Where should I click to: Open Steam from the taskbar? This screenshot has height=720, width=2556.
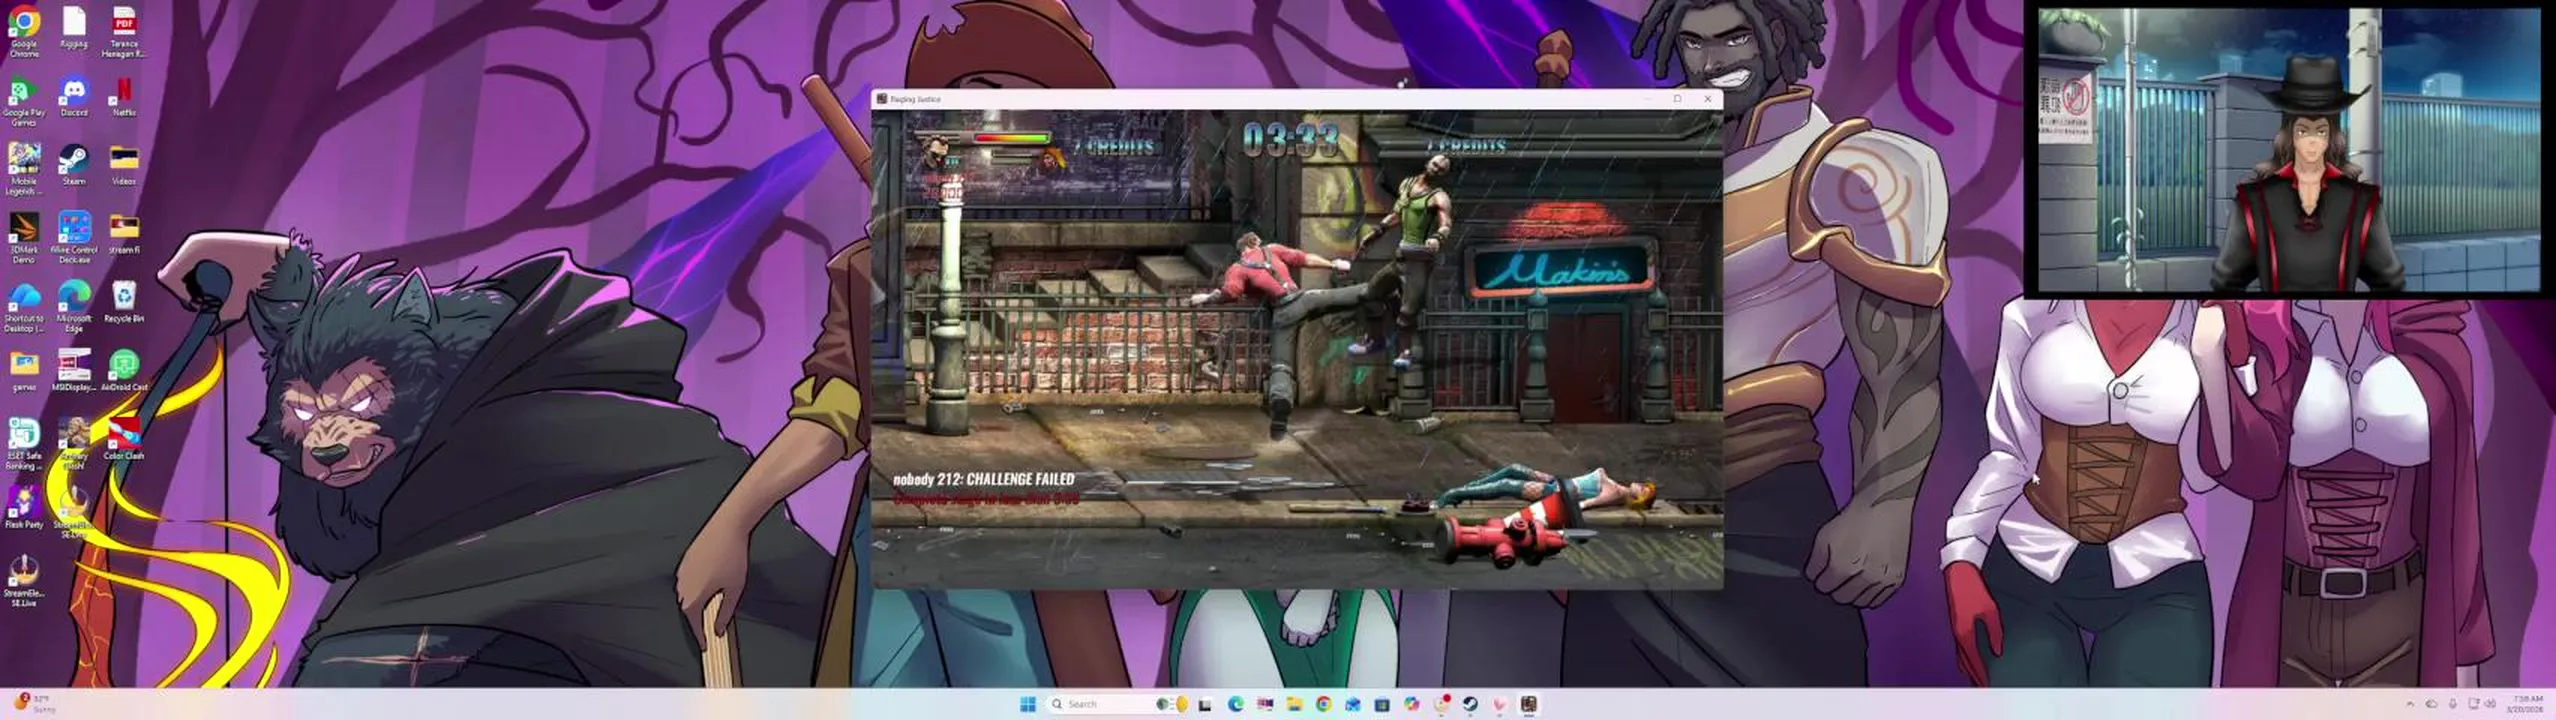click(x=1470, y=704)
